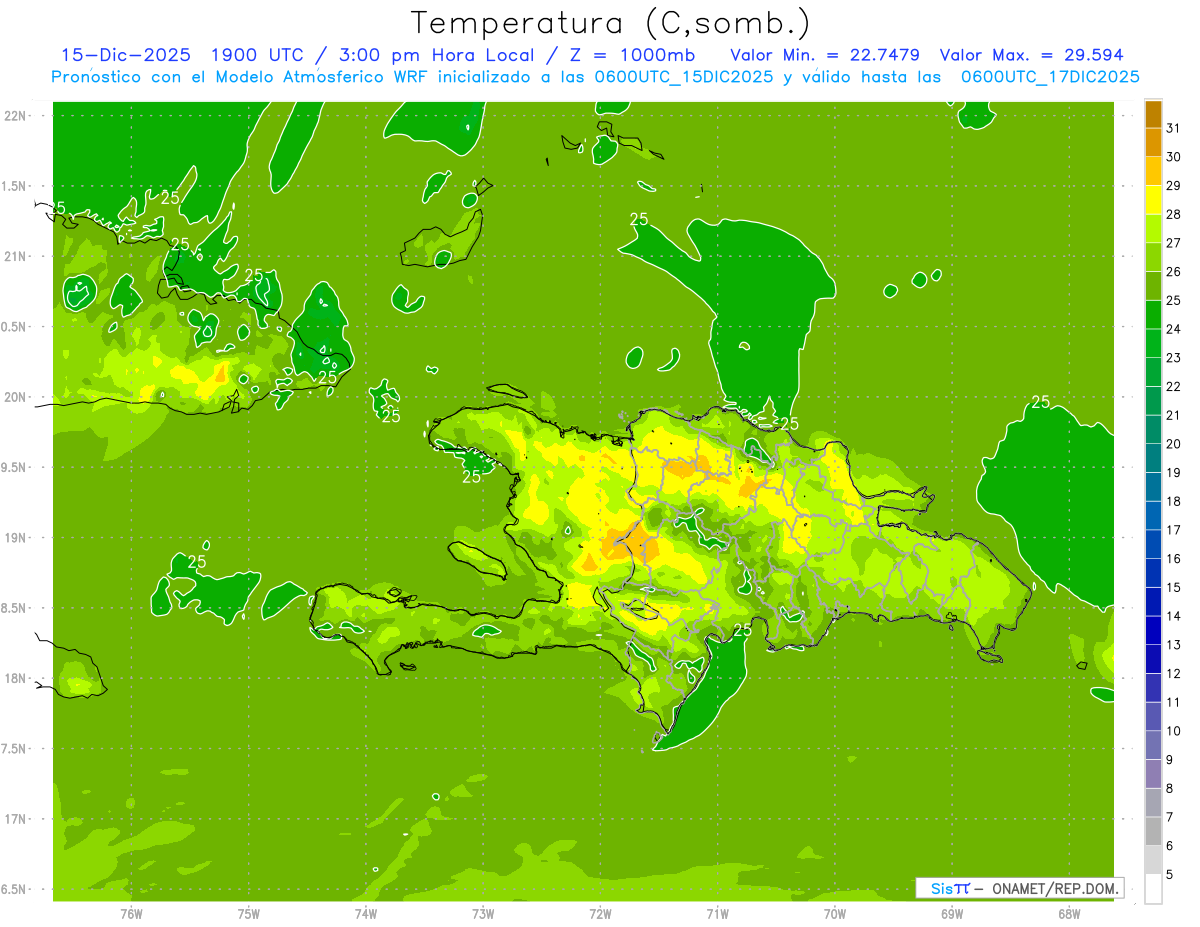Click the latitude axis label "18N"
This screenshot has width=1200, height=927.
click(15, 678)
